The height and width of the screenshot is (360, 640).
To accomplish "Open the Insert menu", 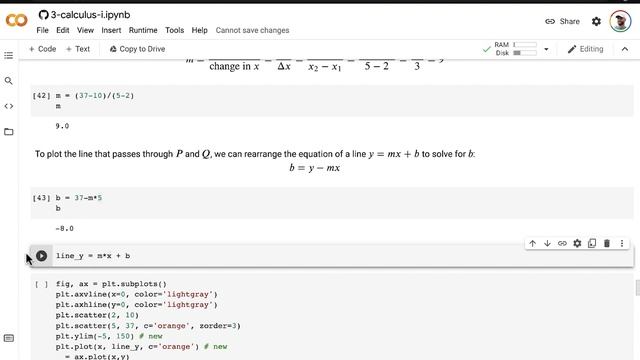I will [111, 30].
